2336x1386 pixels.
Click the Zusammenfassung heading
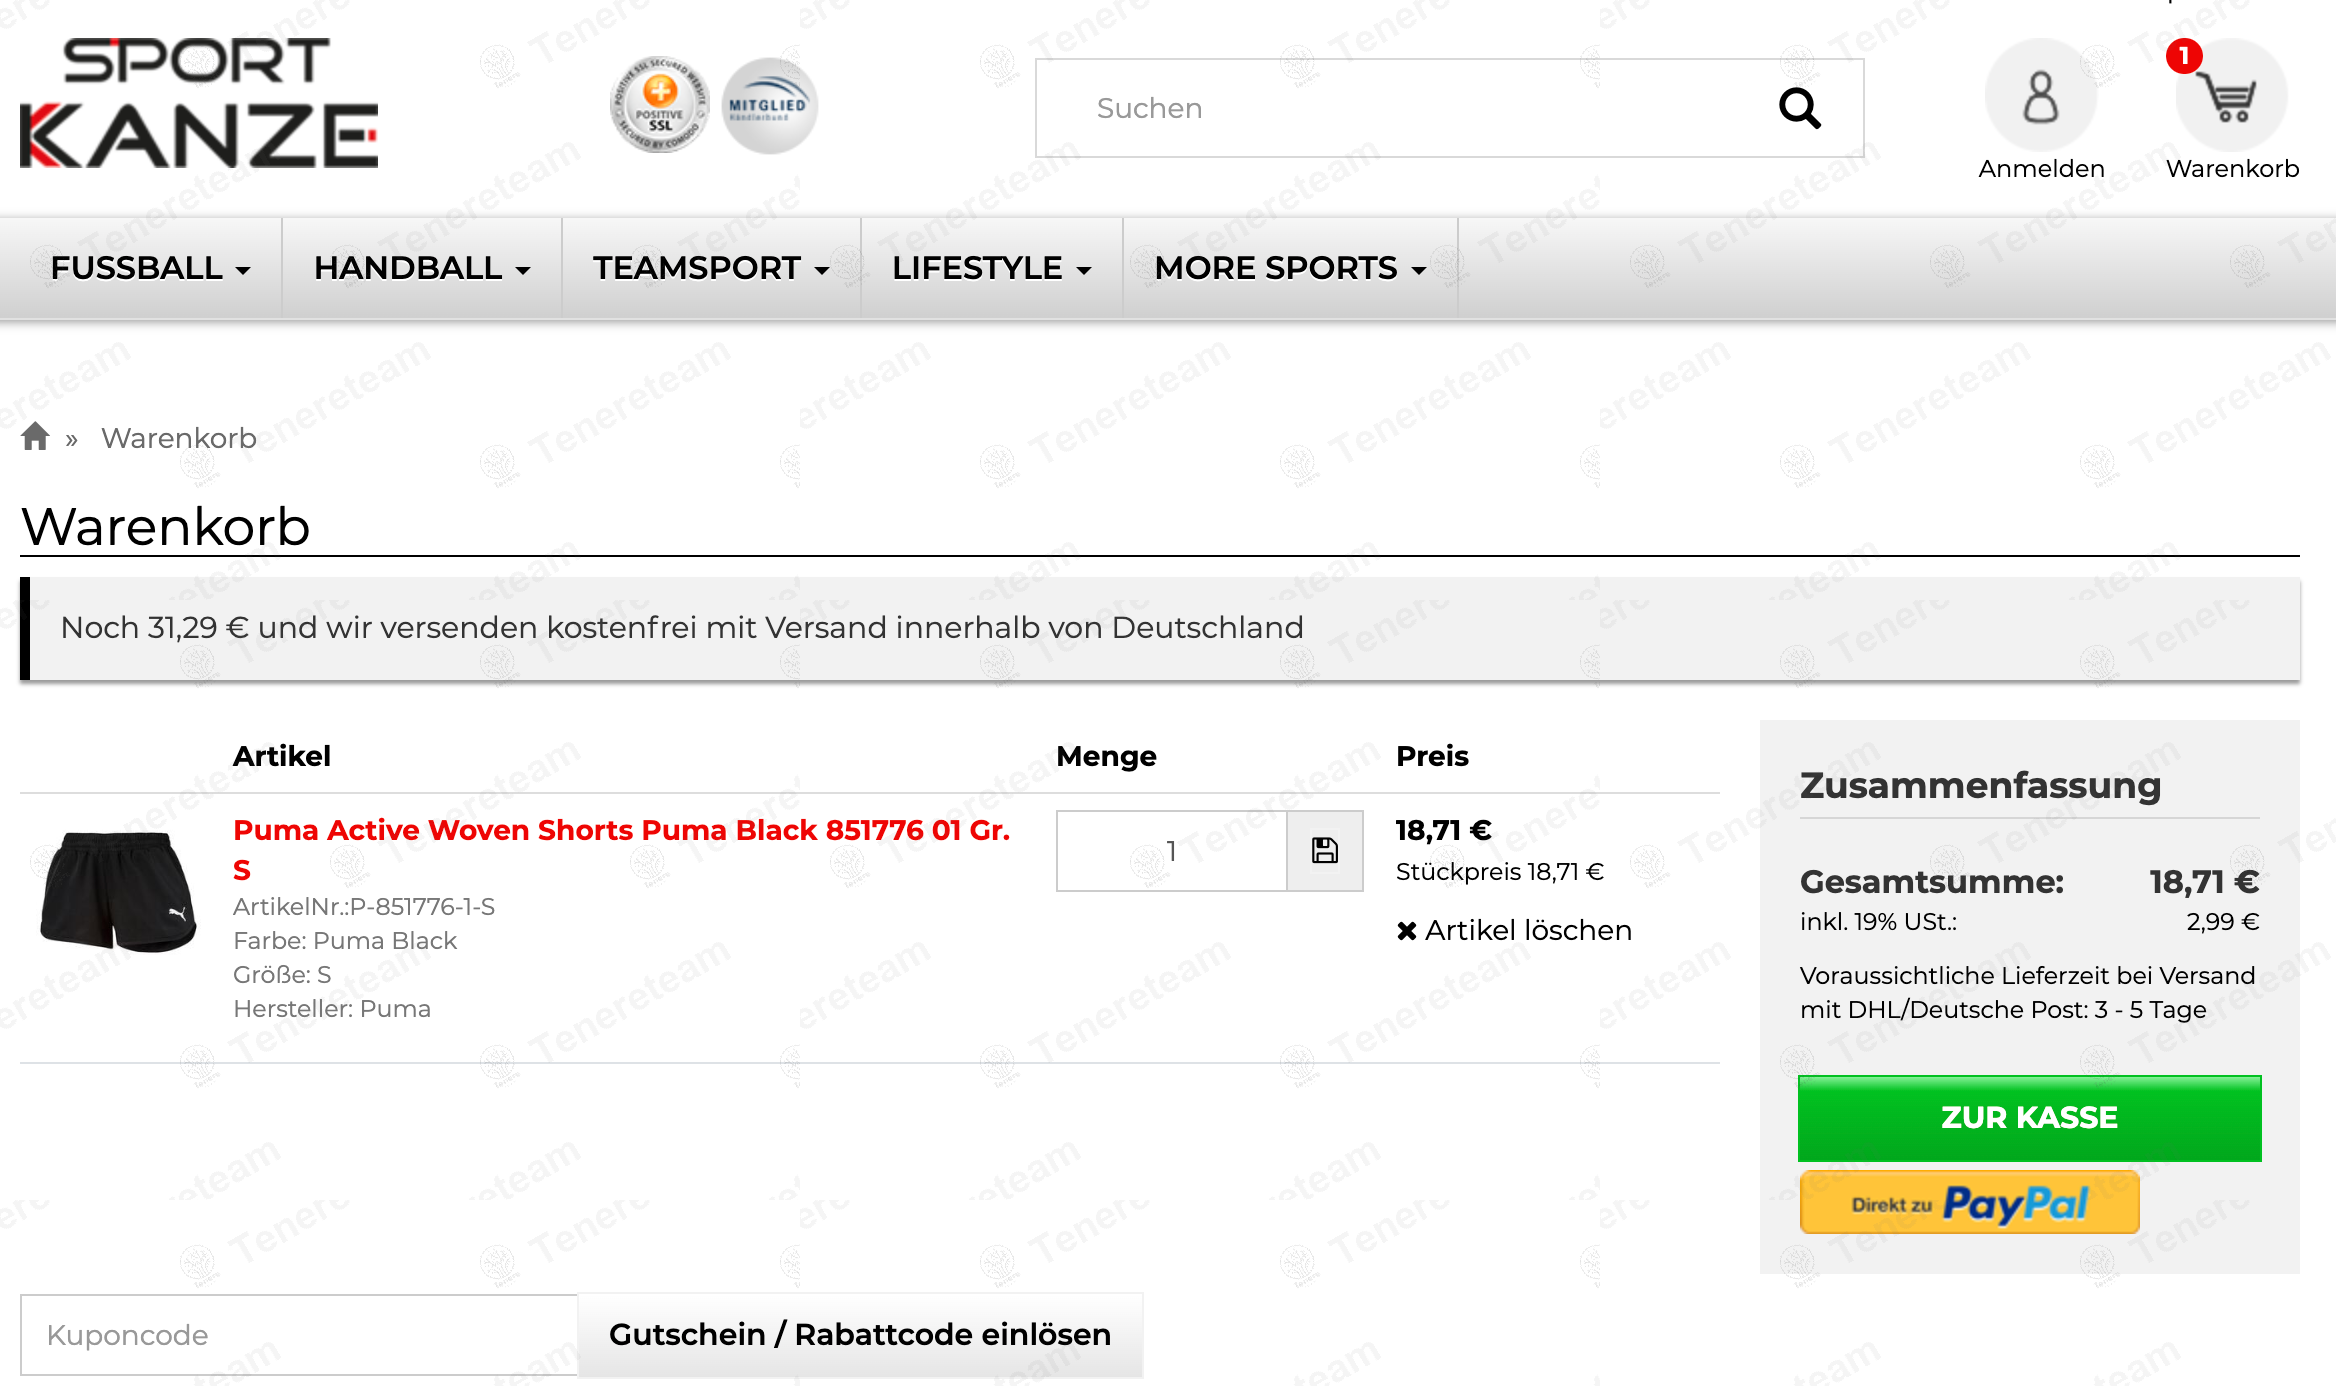tap(1980, 785)
